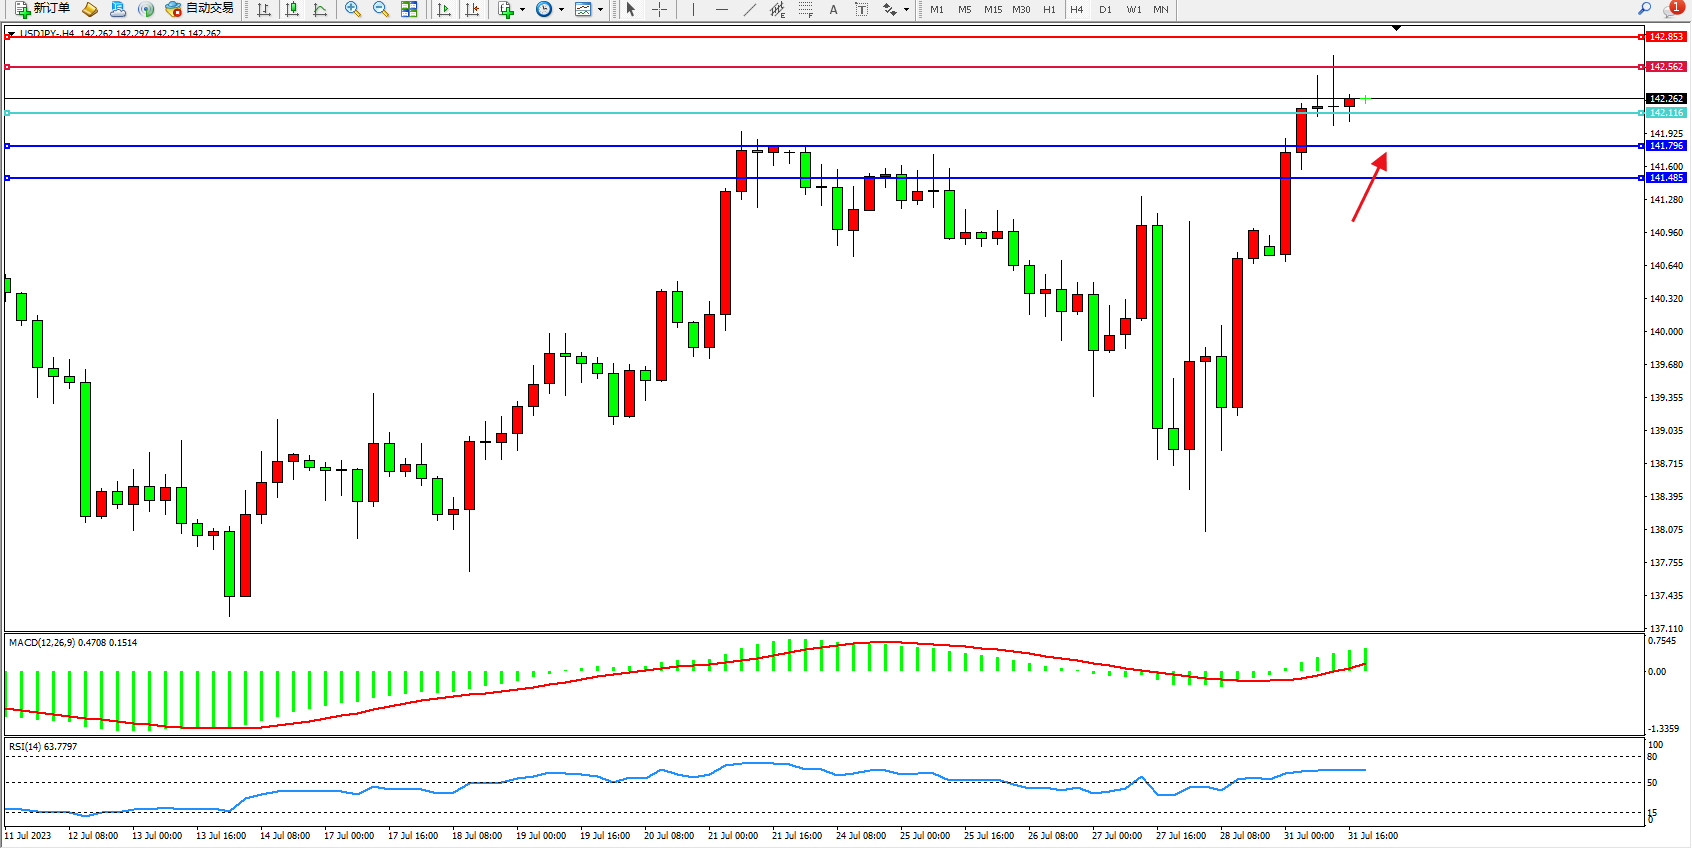Click the zoom out magnifier icon
The image size is (1692, 849).
pos(381,9)
